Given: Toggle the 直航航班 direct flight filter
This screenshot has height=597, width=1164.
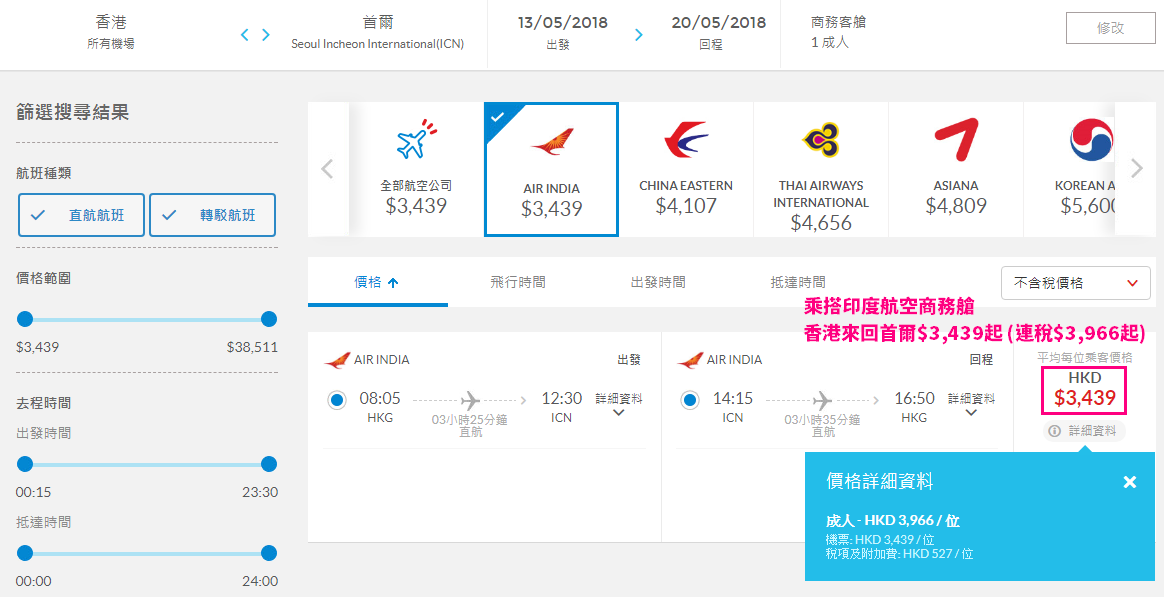Looking at the screenshot, I should point(82,215).
